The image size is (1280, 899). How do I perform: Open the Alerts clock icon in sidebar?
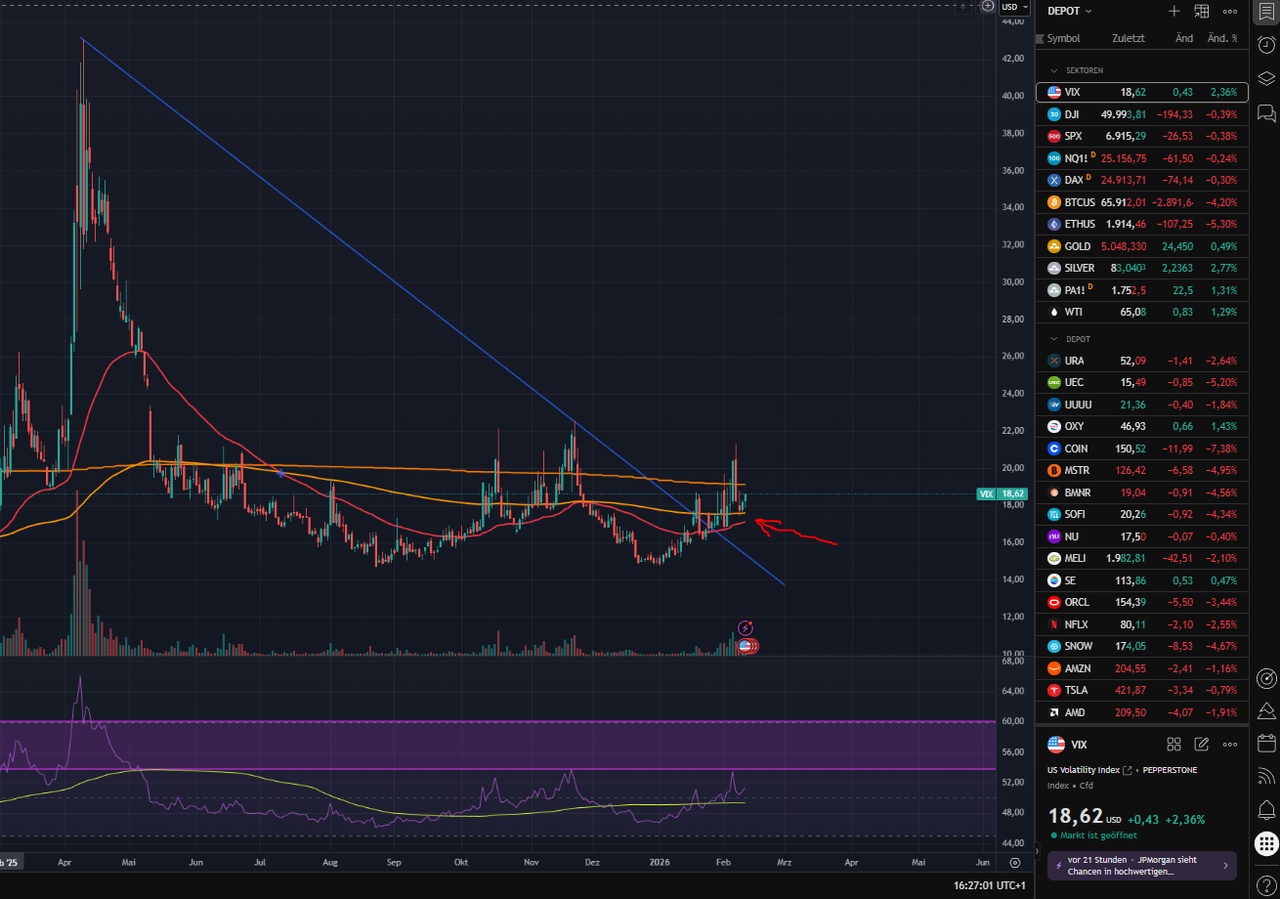coord(1266,45)
